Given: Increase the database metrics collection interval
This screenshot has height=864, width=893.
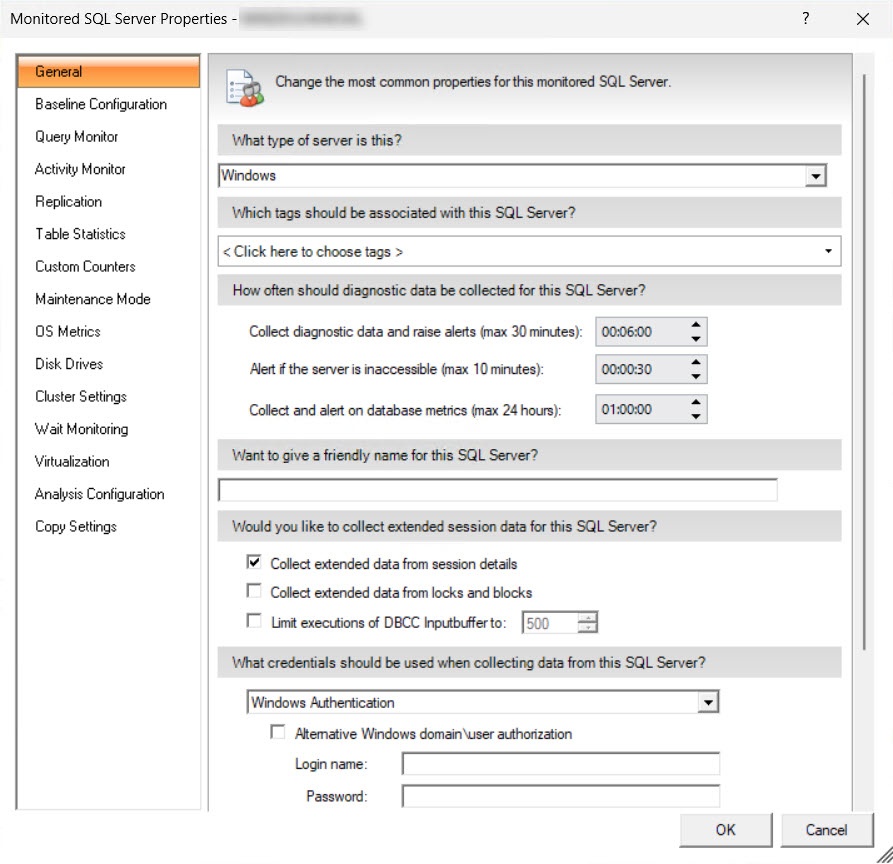Looking at the screenshot, I should click(x=696, y=402).
